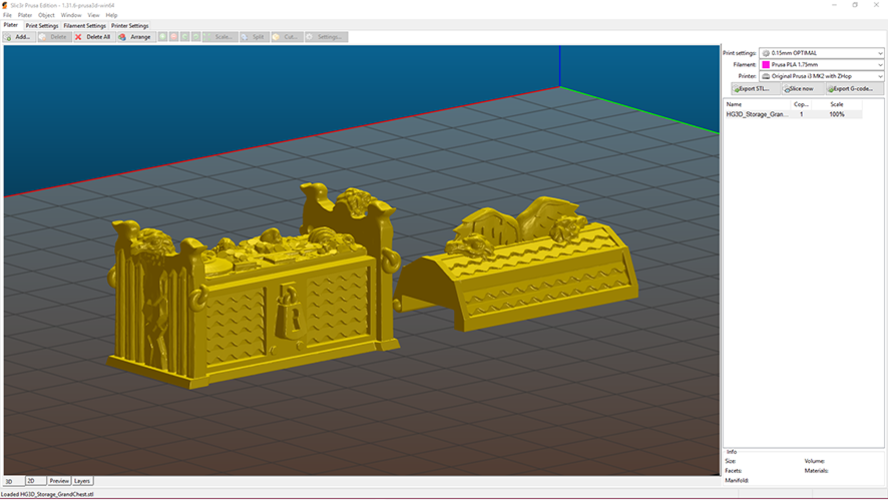Open the Help menu
The height and width of the screenshot is (500, 888).
[x=112, y=15]
